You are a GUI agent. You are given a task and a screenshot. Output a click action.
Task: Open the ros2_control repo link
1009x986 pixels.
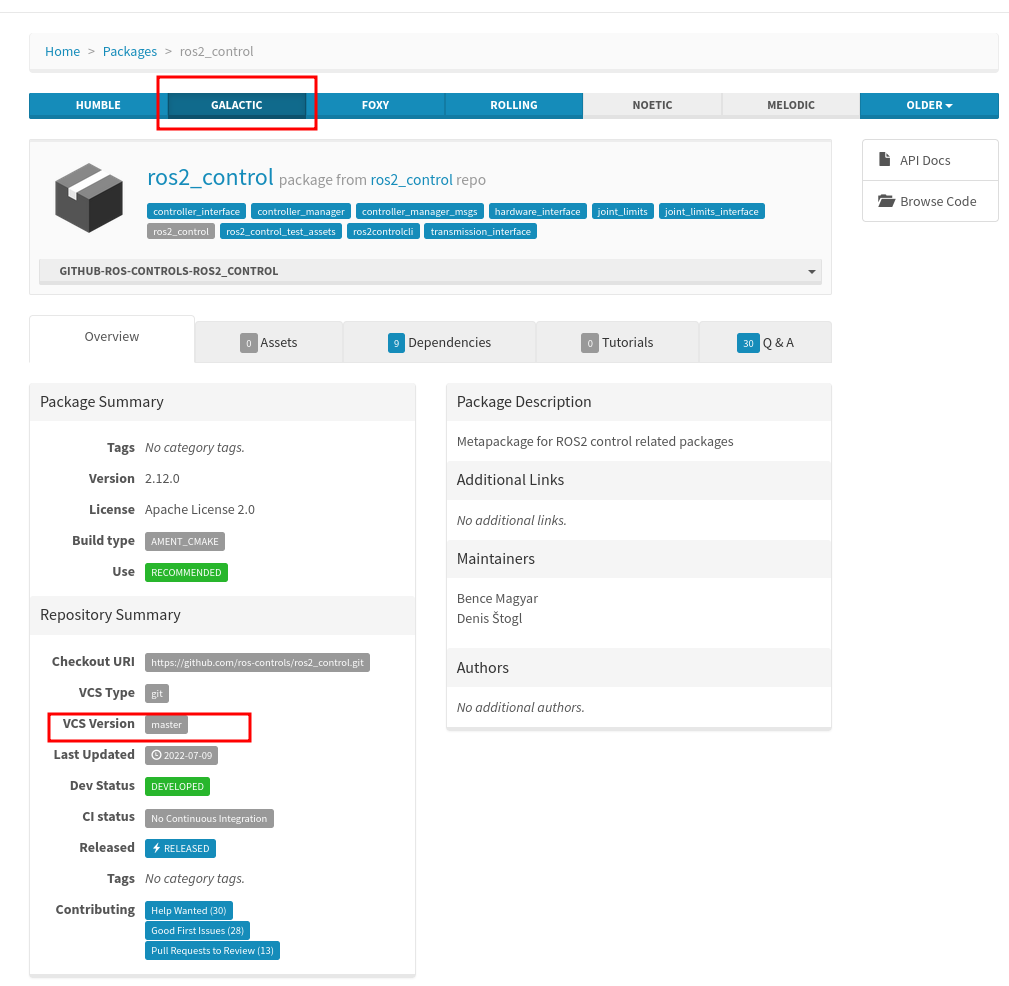411,180
